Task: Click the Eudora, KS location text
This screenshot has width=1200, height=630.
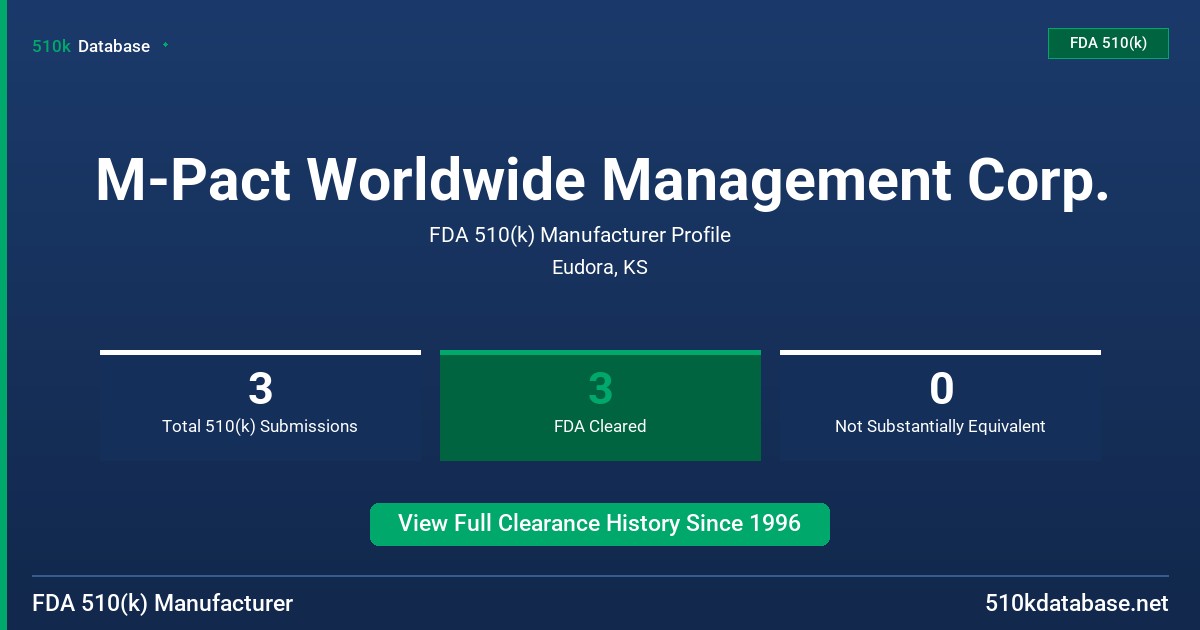Action: 600,268
